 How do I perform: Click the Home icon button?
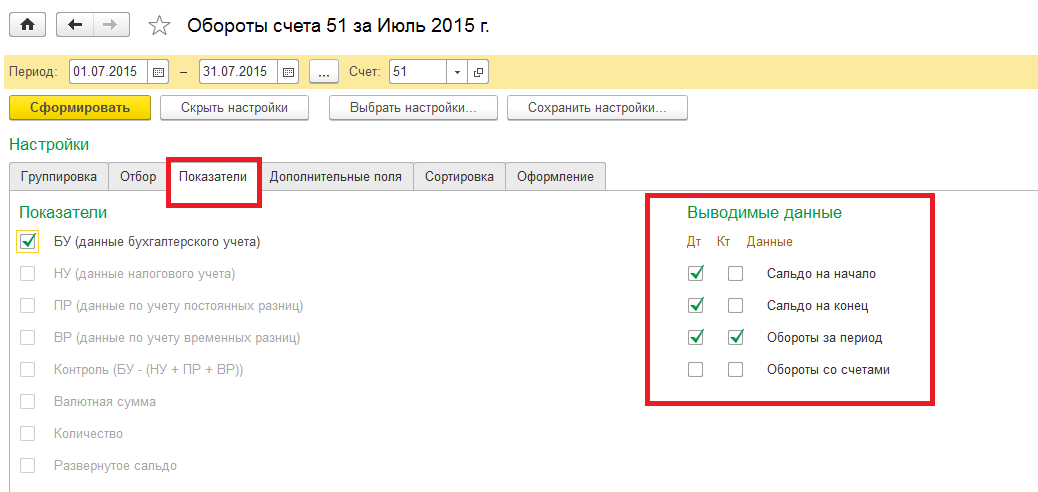(x=27, y=25)
